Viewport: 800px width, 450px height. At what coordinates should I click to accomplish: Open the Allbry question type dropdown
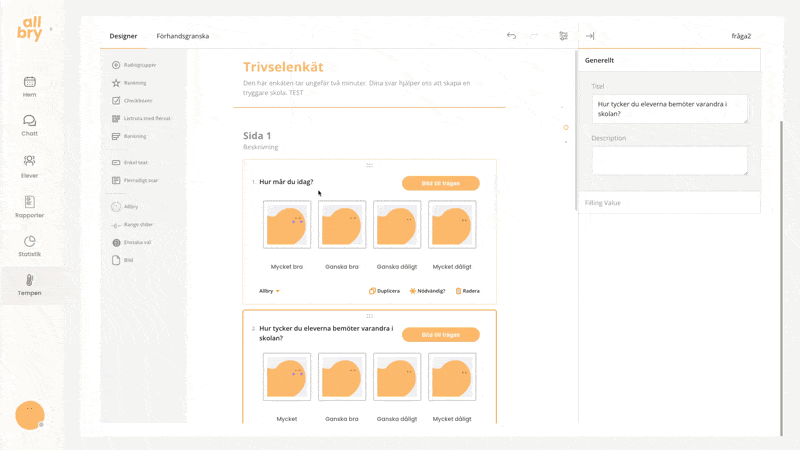pos(269,291)
